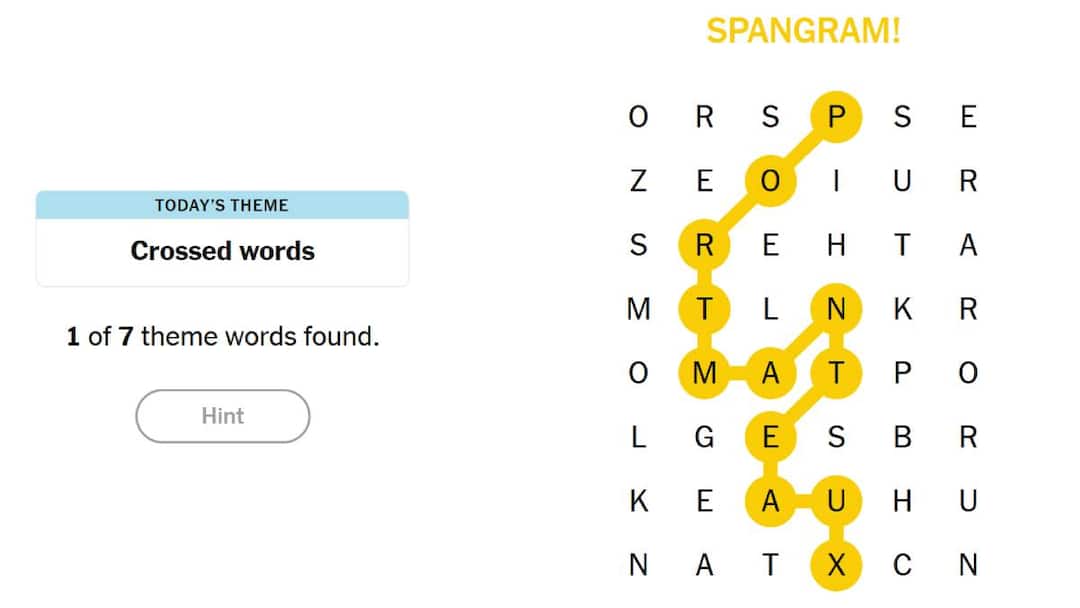Pick the letter G tile
1080x608 pixels.
click(x=704, y=438)
